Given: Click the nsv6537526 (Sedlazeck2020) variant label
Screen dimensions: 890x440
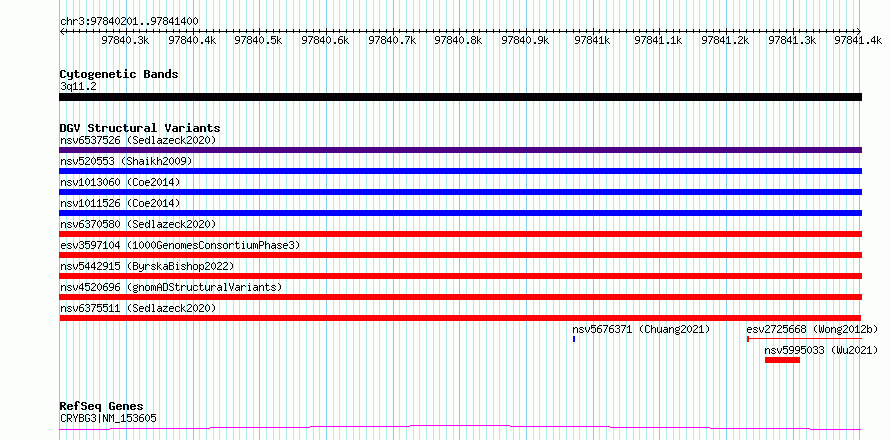Looking at the screenshot, I should 138,140.
